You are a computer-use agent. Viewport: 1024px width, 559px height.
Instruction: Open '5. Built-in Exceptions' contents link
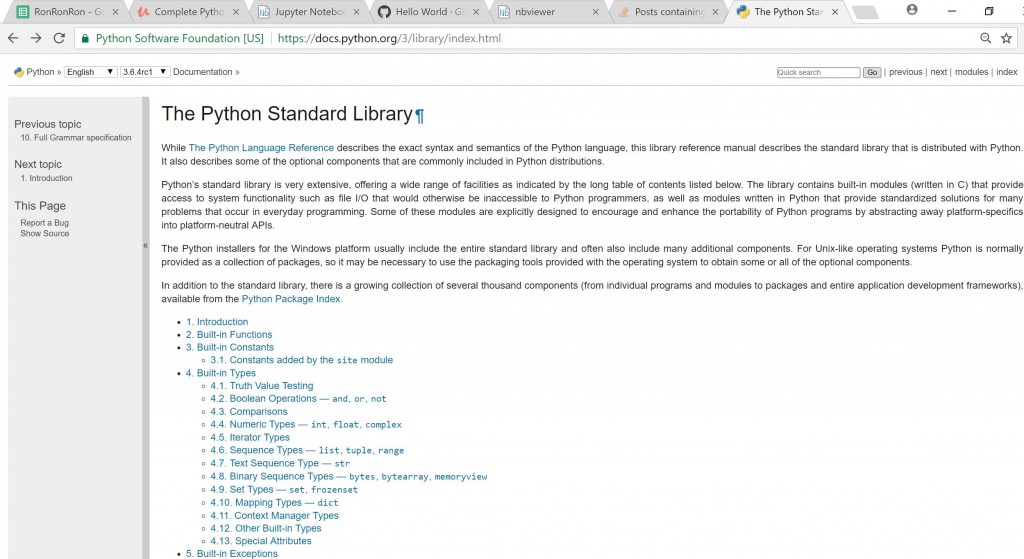(232, 554)
